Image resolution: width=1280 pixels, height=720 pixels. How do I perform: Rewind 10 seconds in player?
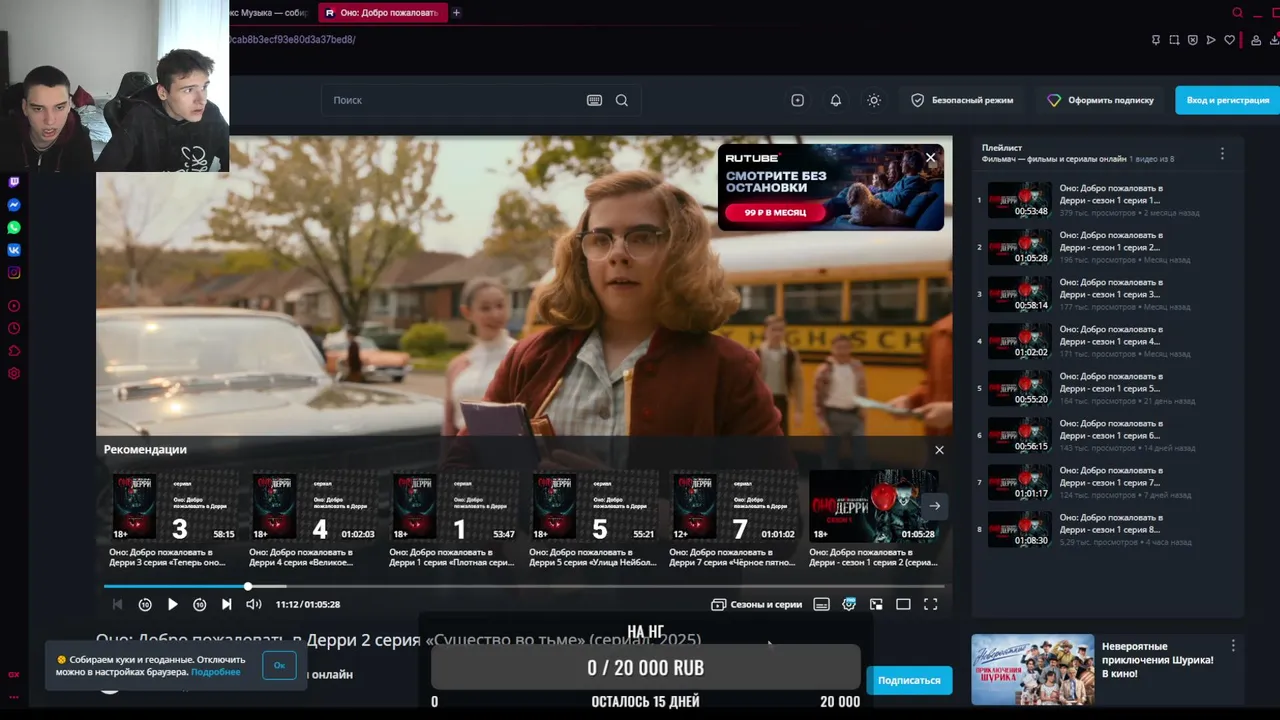[x=145, y=604]
